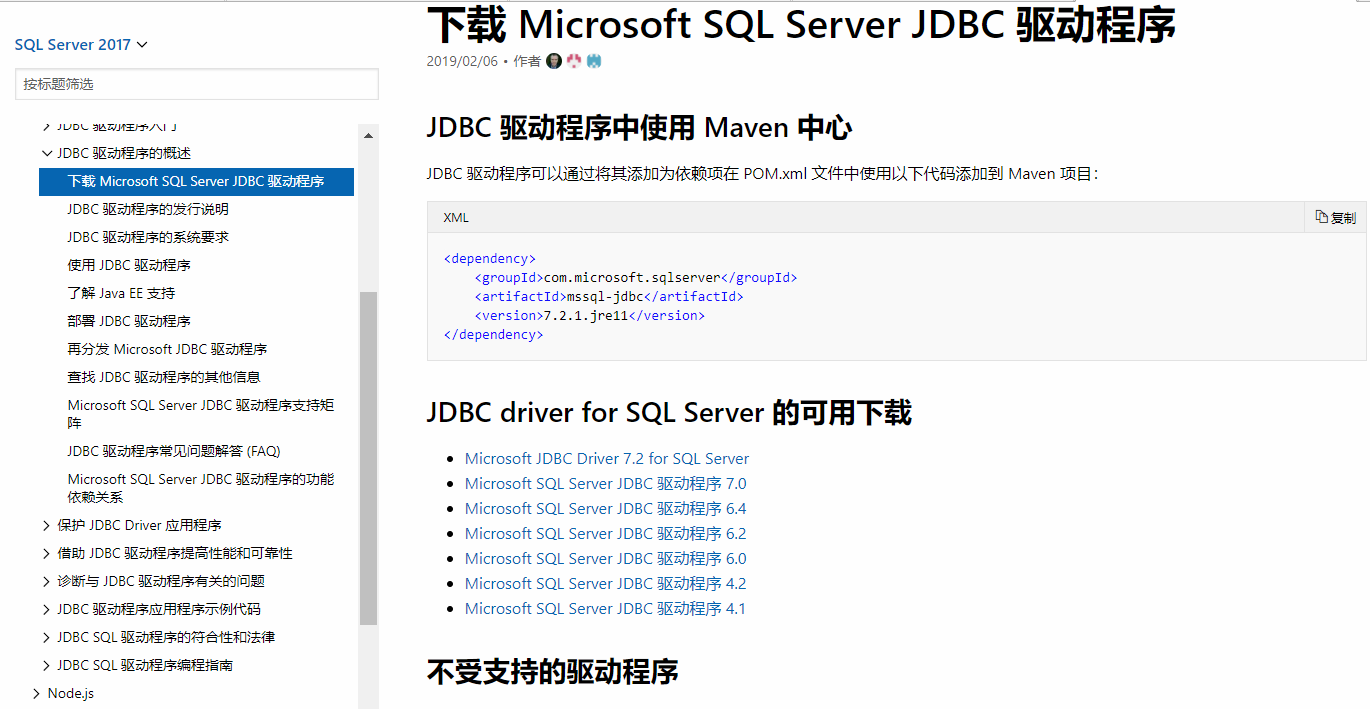Open JDBC 驱动程序常见问题解答 (FAQ) item

tap(174, 451)
